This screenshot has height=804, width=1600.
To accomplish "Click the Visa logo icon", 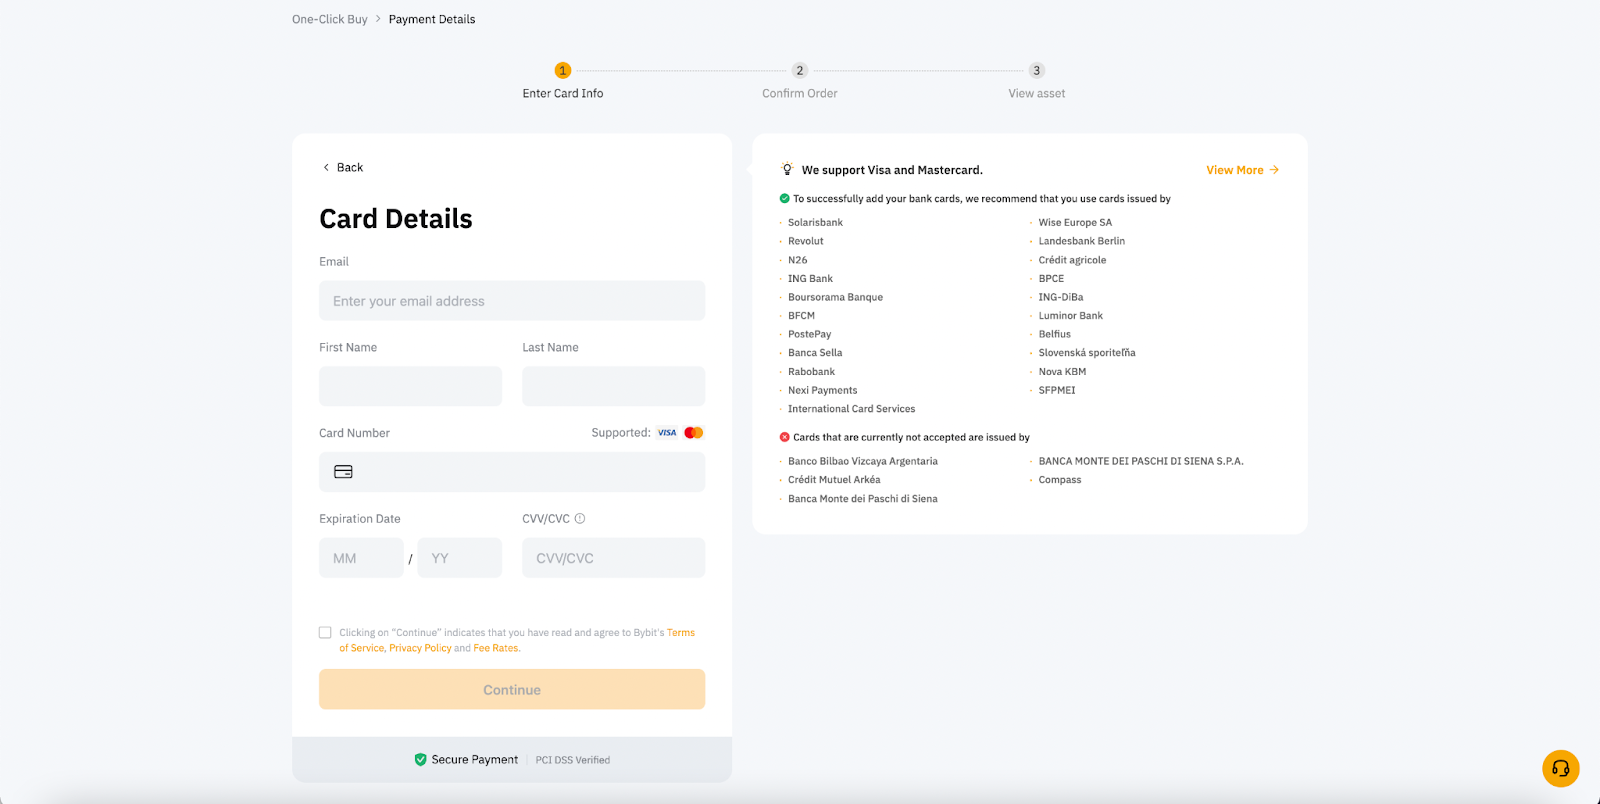I will 667,433.
